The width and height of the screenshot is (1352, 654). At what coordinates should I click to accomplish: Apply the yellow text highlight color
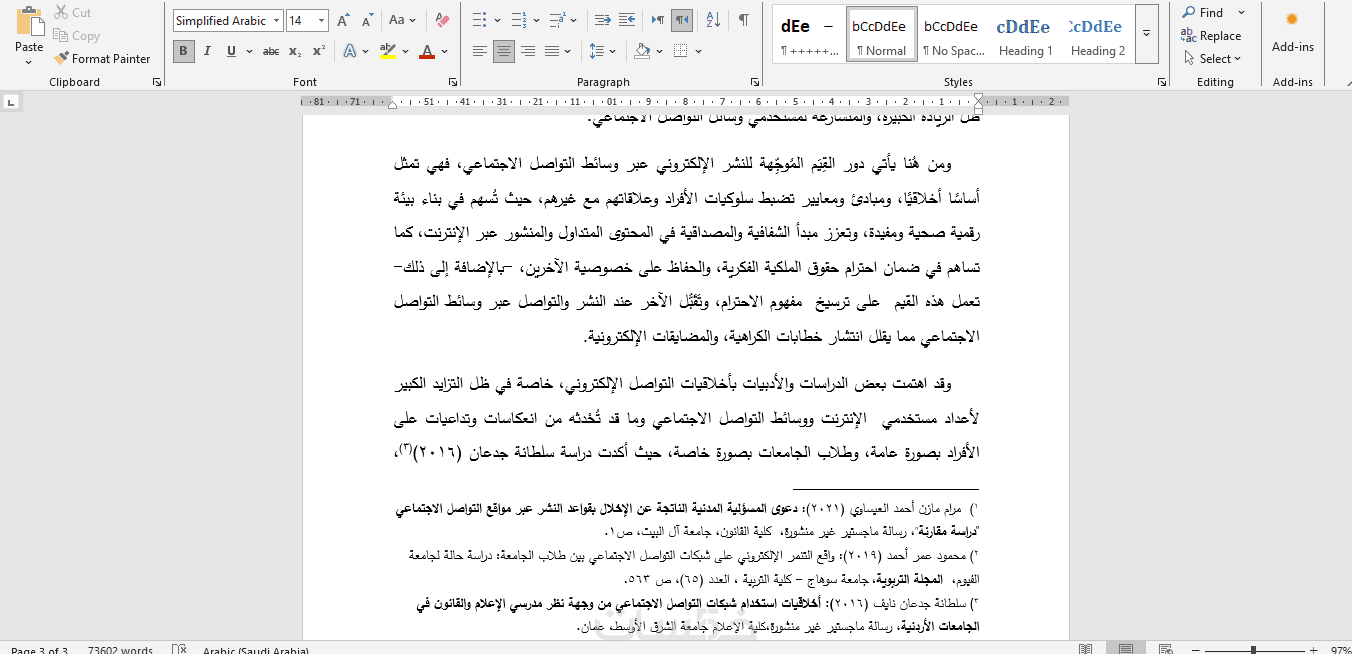click(388, 51)
